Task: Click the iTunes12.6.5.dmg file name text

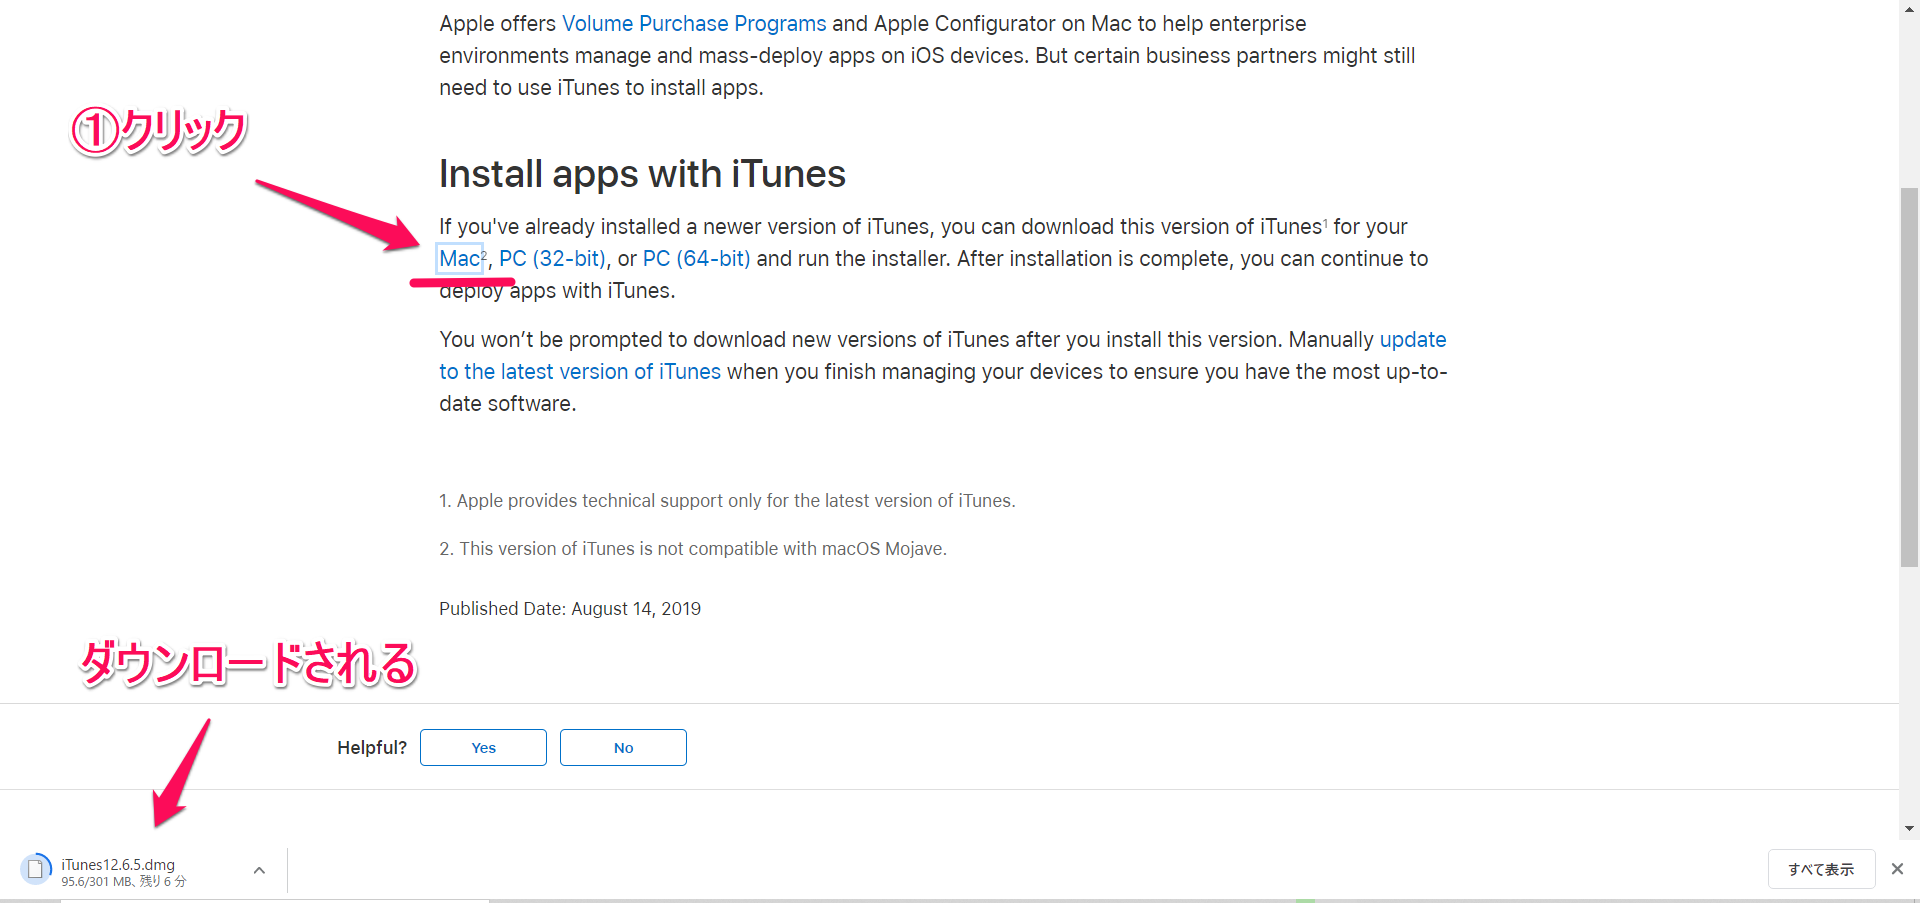Action: tap(118, 864)
